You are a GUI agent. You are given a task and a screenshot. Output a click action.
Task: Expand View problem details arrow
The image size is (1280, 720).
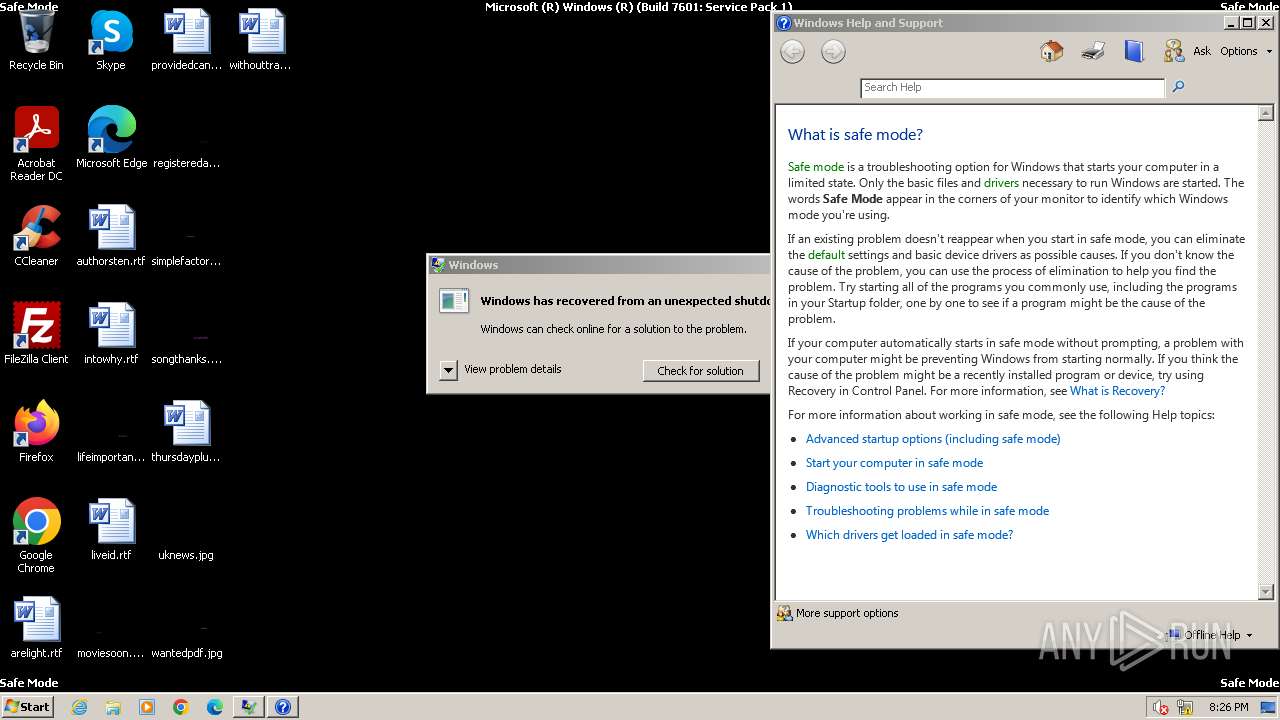click(x=448, y=370)
